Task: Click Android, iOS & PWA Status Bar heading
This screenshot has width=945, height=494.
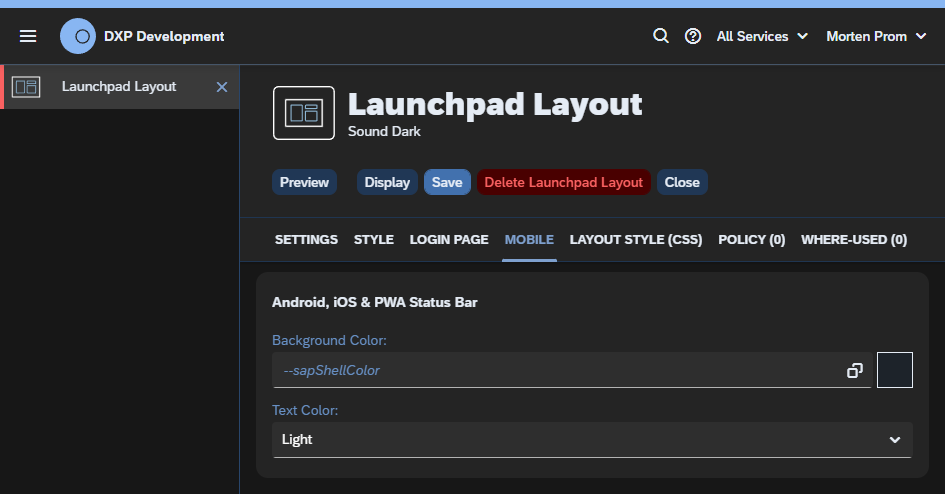Action: pyautogui.click(x=374, y=302)
